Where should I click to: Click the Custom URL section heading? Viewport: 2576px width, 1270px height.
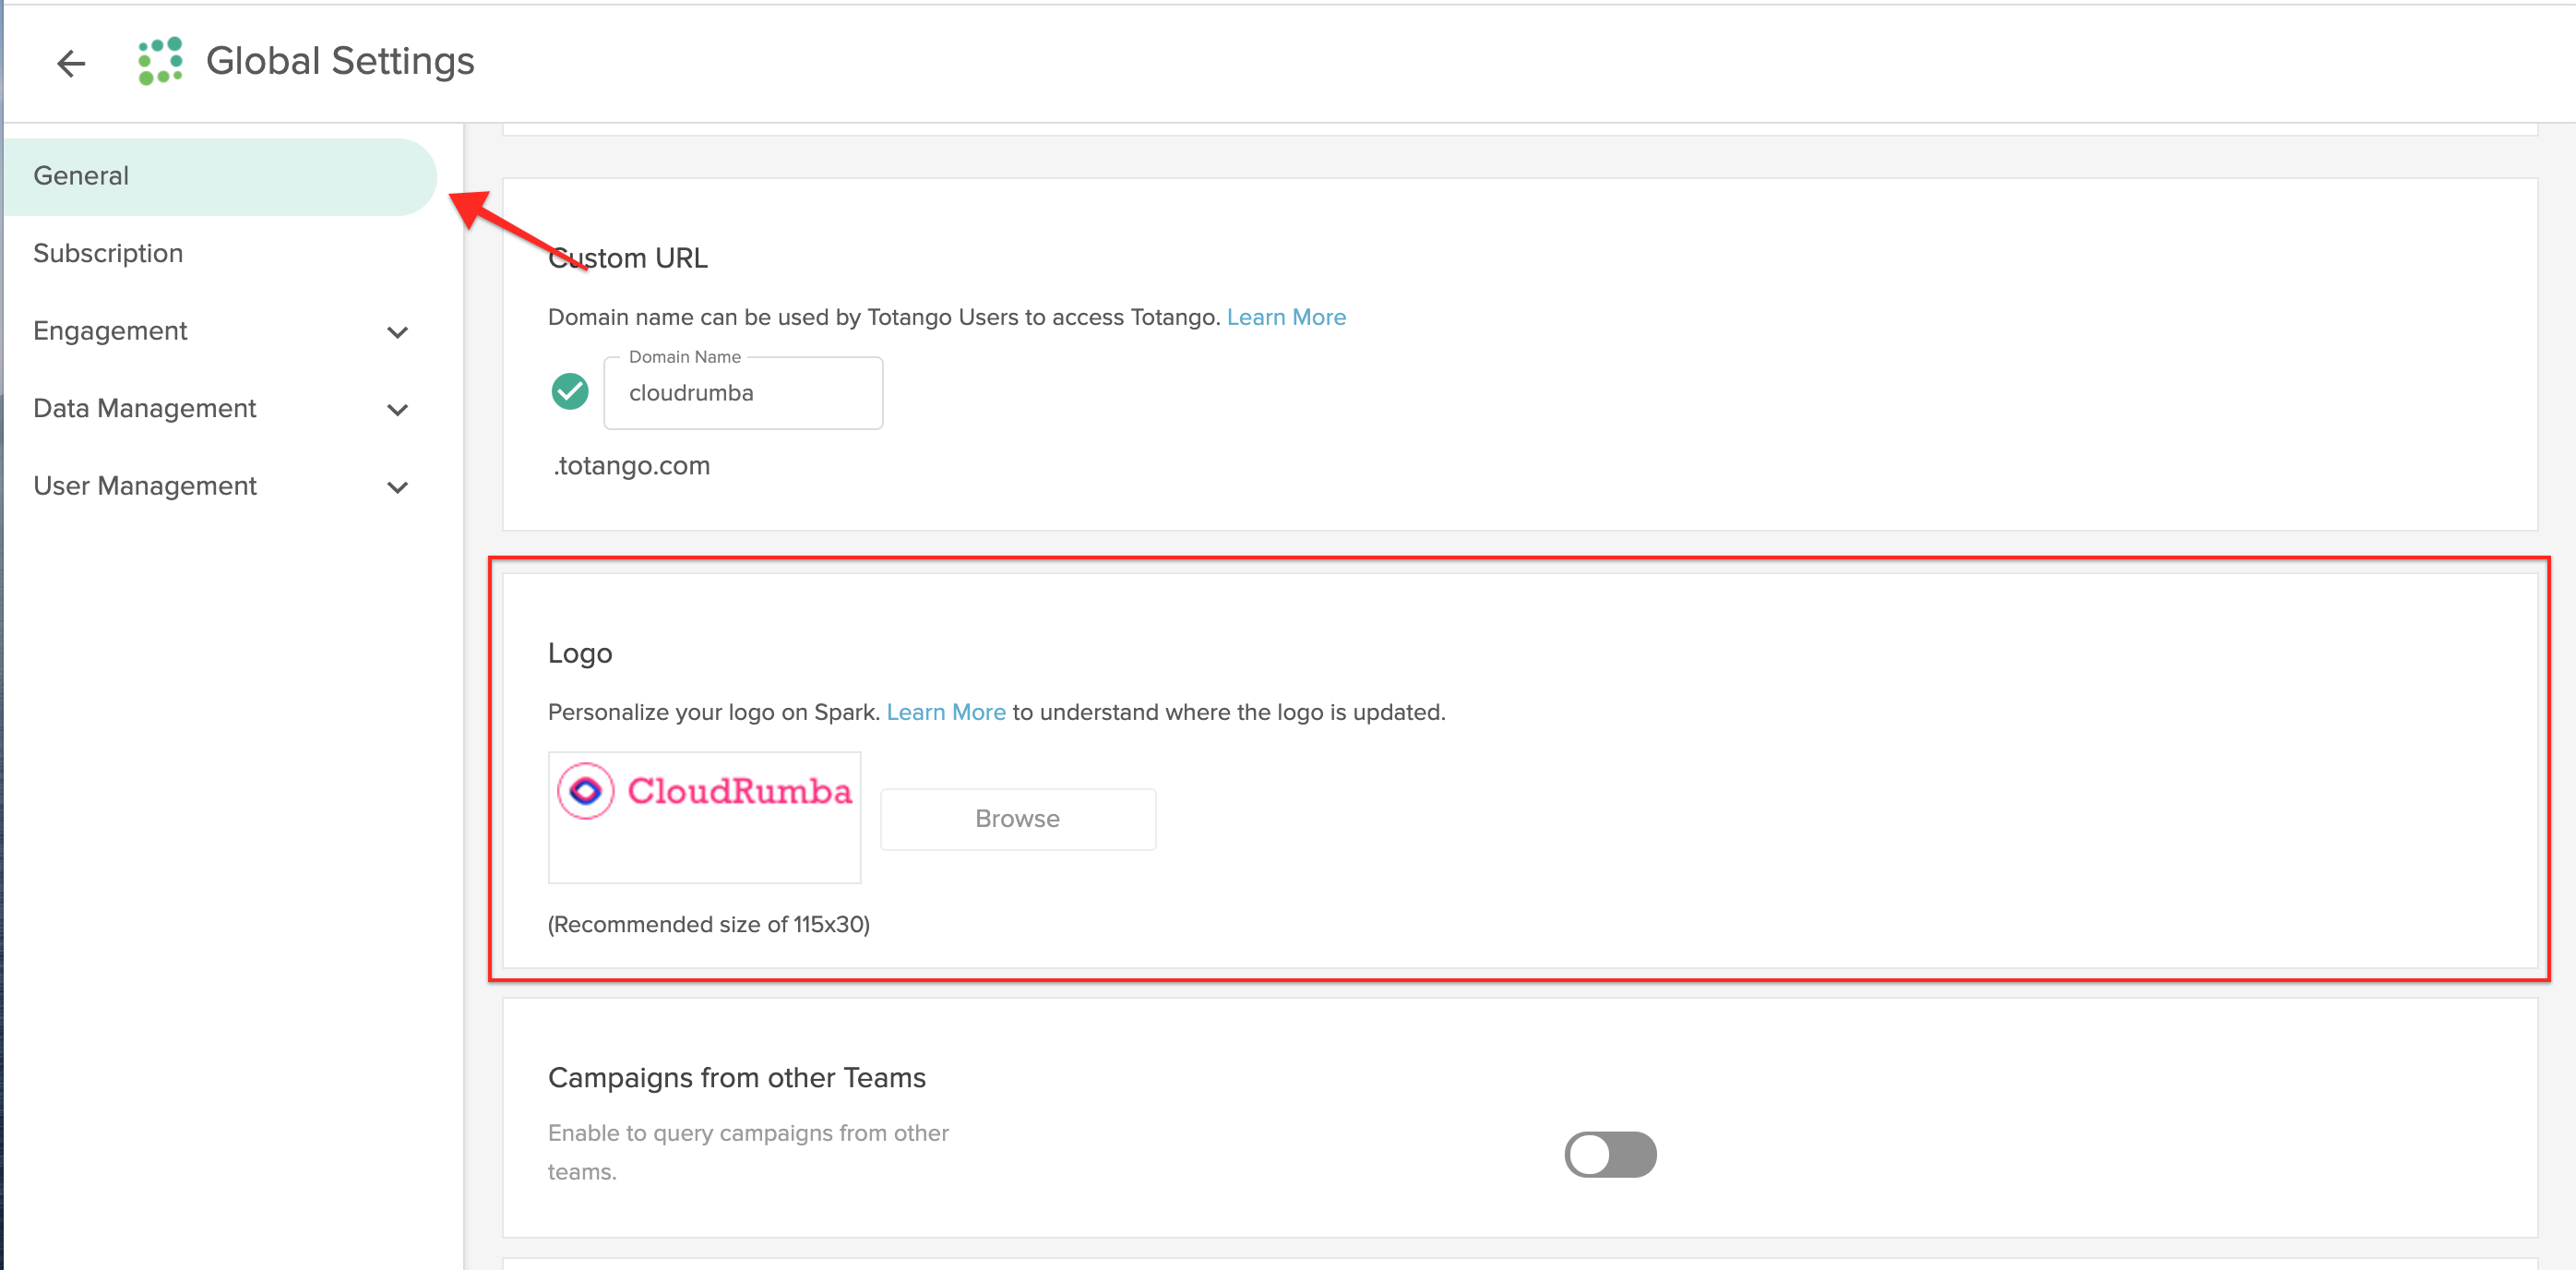pyautogui.click(x=628, y=258)
